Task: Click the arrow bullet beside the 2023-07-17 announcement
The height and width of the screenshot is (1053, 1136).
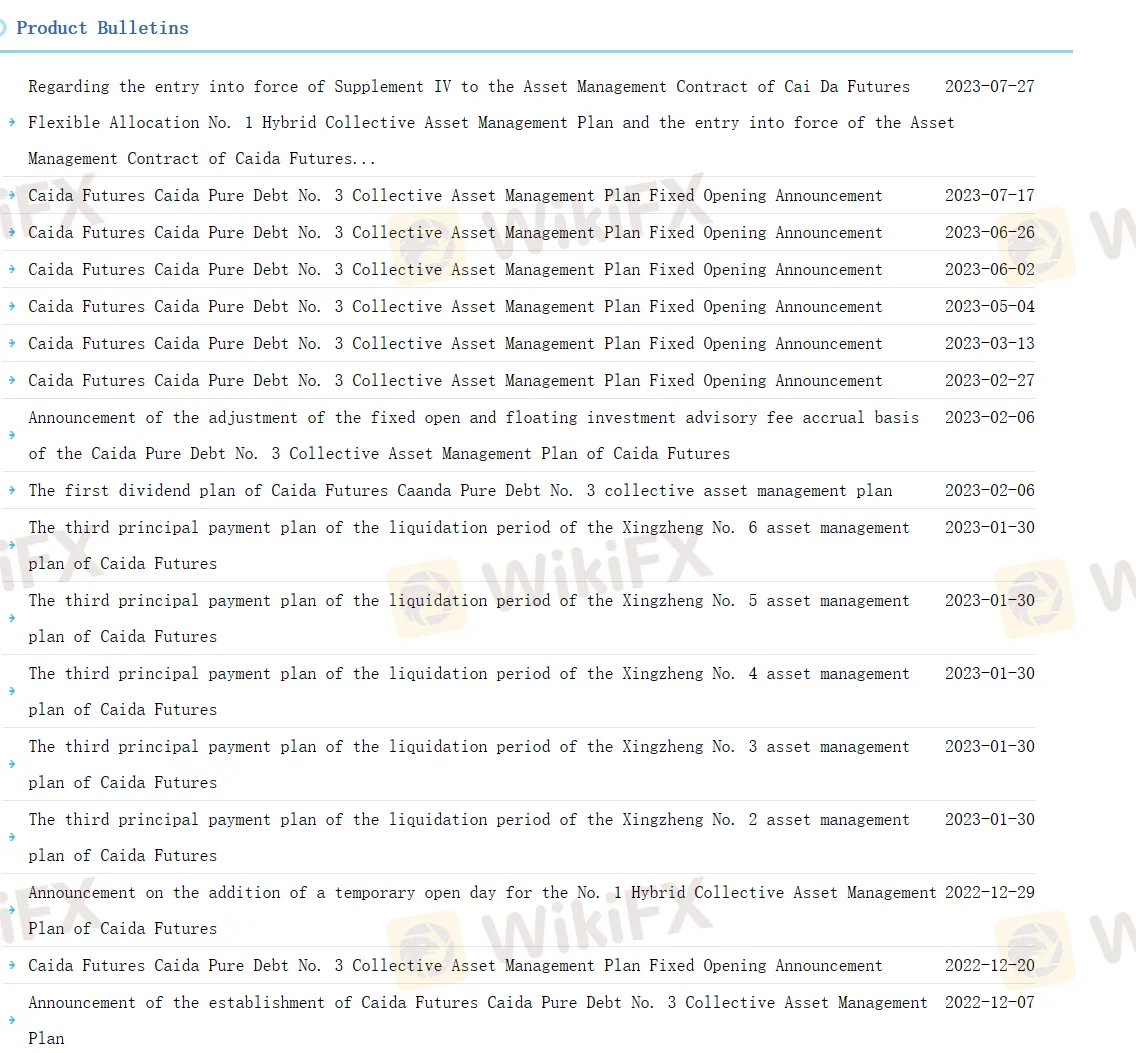Action: (12, 195)
